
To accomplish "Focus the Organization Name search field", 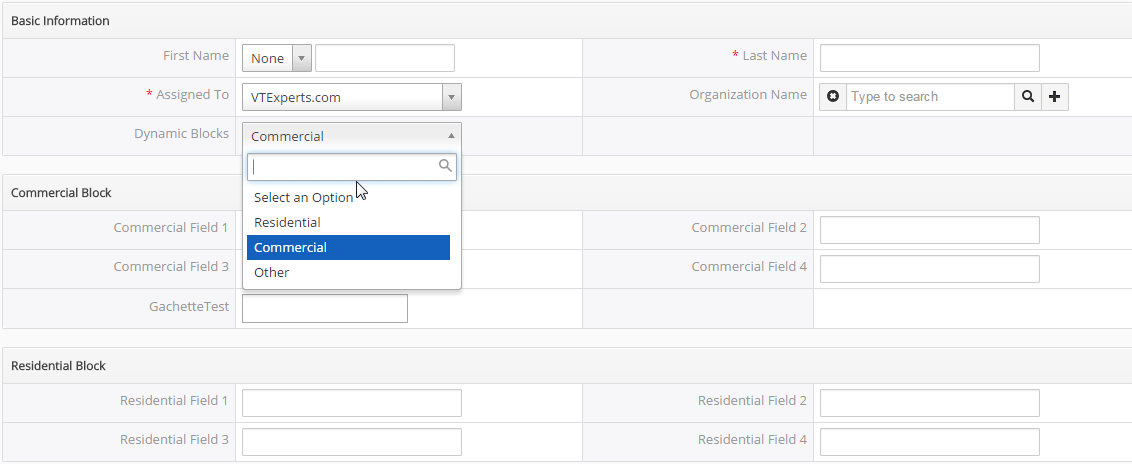I will (931, 97).
